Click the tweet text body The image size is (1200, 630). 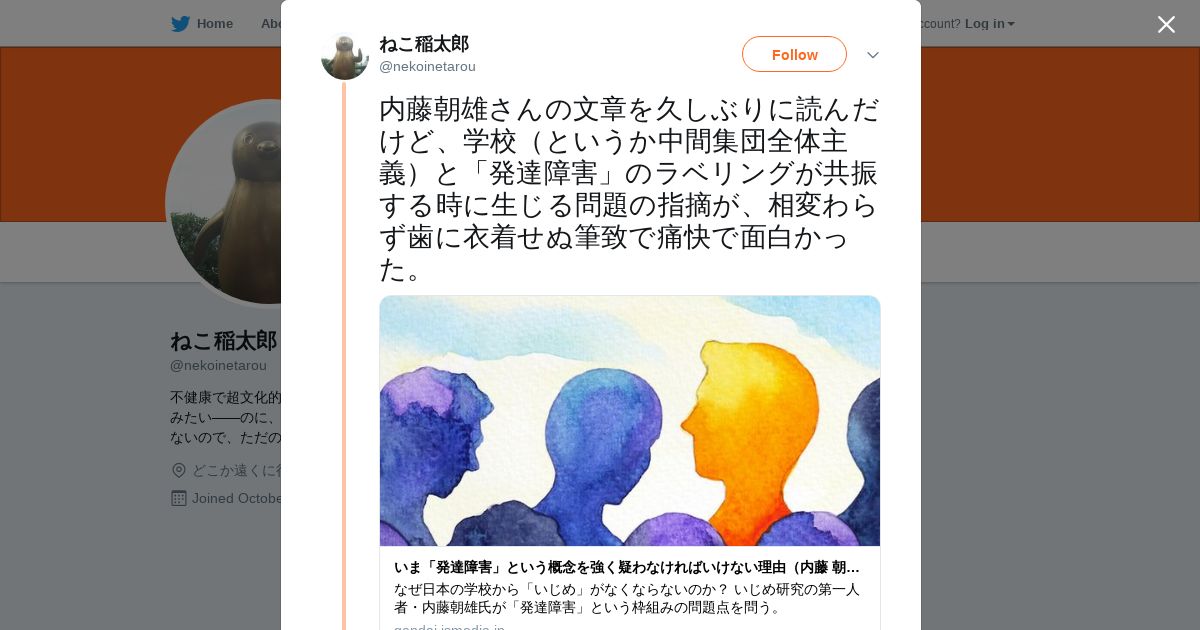[x=629, y=188]
